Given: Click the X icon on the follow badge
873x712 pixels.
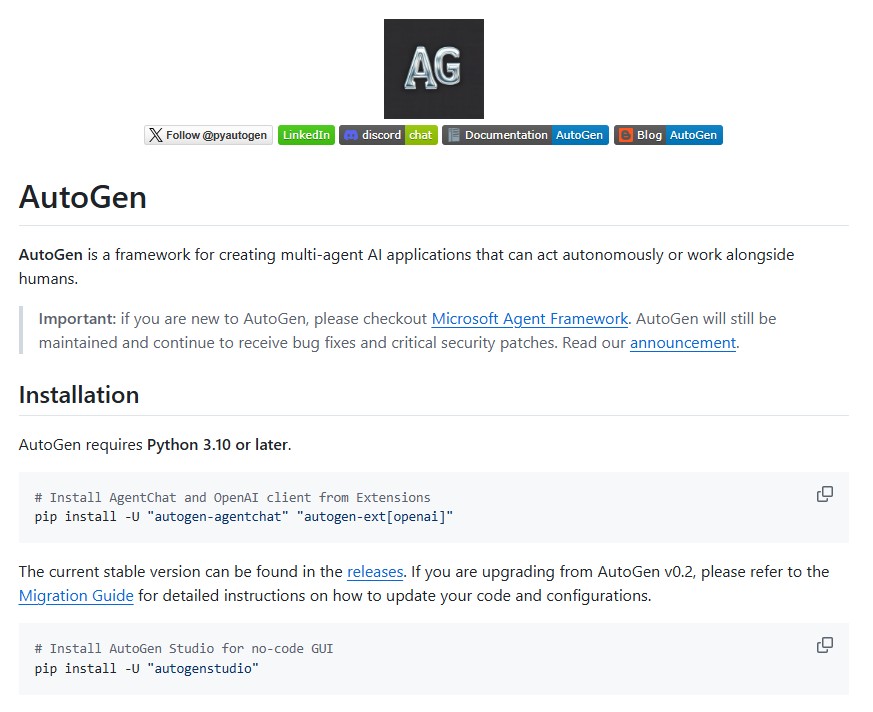Looking at the screenshot, I should pos(156,135).
